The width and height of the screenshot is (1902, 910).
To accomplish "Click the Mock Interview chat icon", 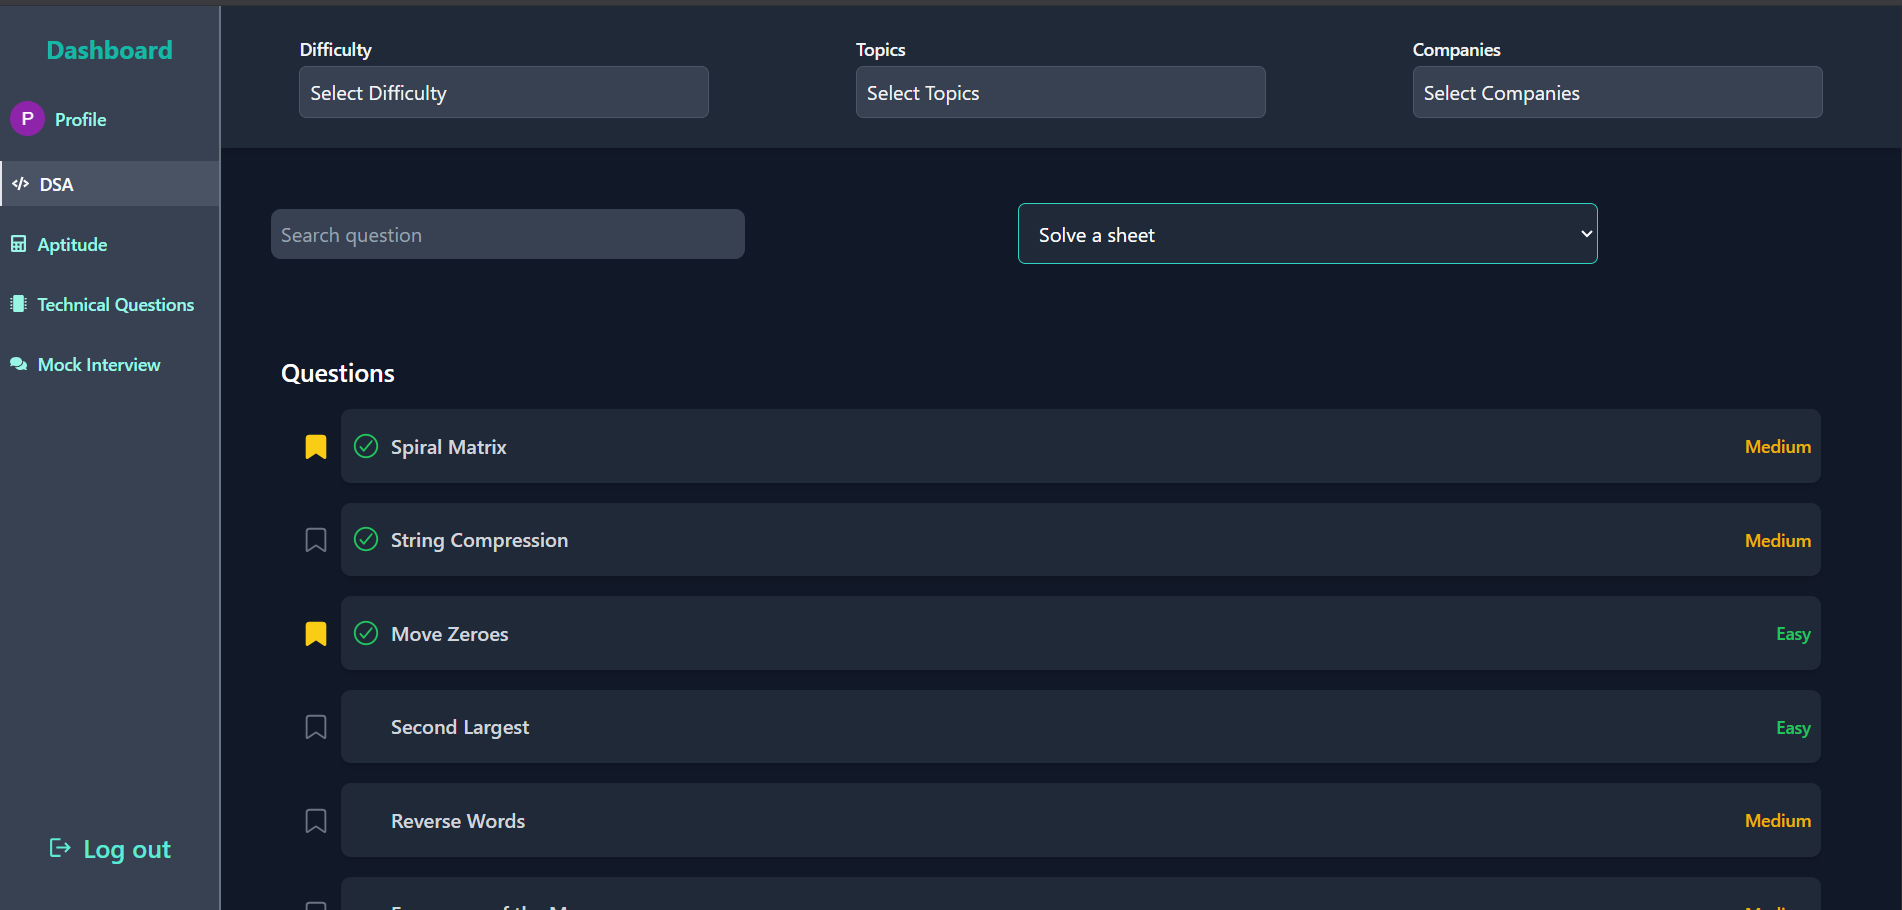I will tap(18, 364).
